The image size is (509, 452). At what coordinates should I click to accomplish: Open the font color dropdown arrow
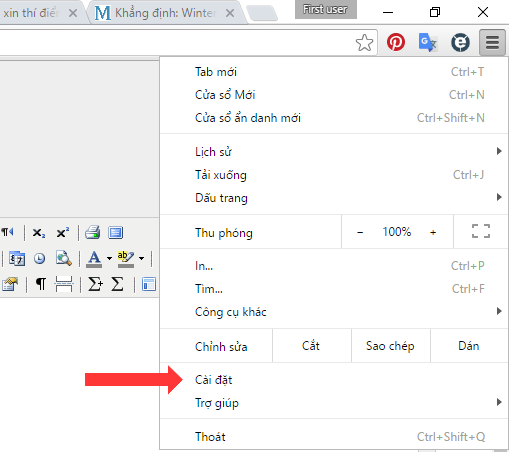109,258
